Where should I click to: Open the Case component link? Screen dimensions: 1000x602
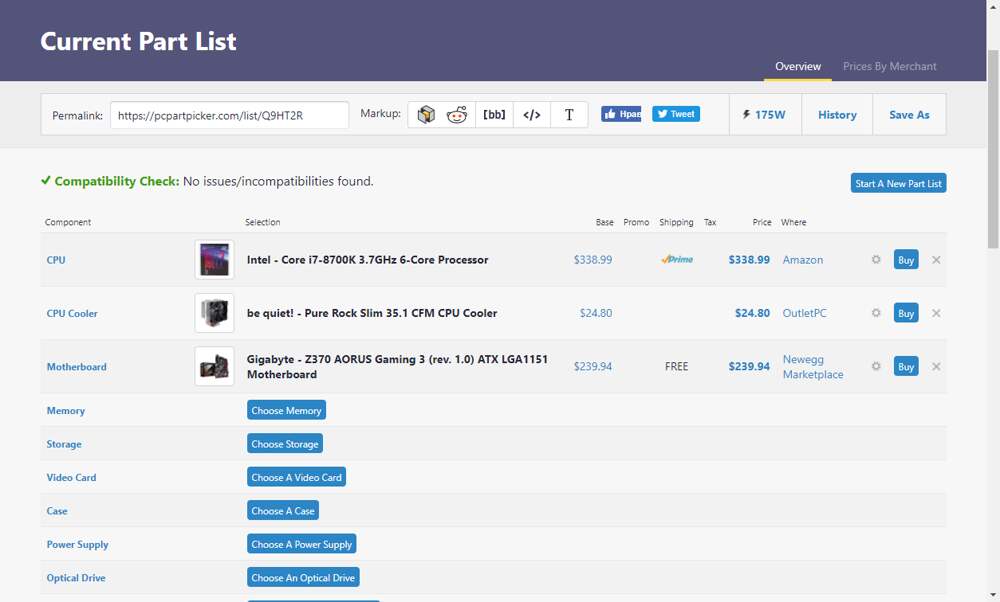[x=57, y=511]
